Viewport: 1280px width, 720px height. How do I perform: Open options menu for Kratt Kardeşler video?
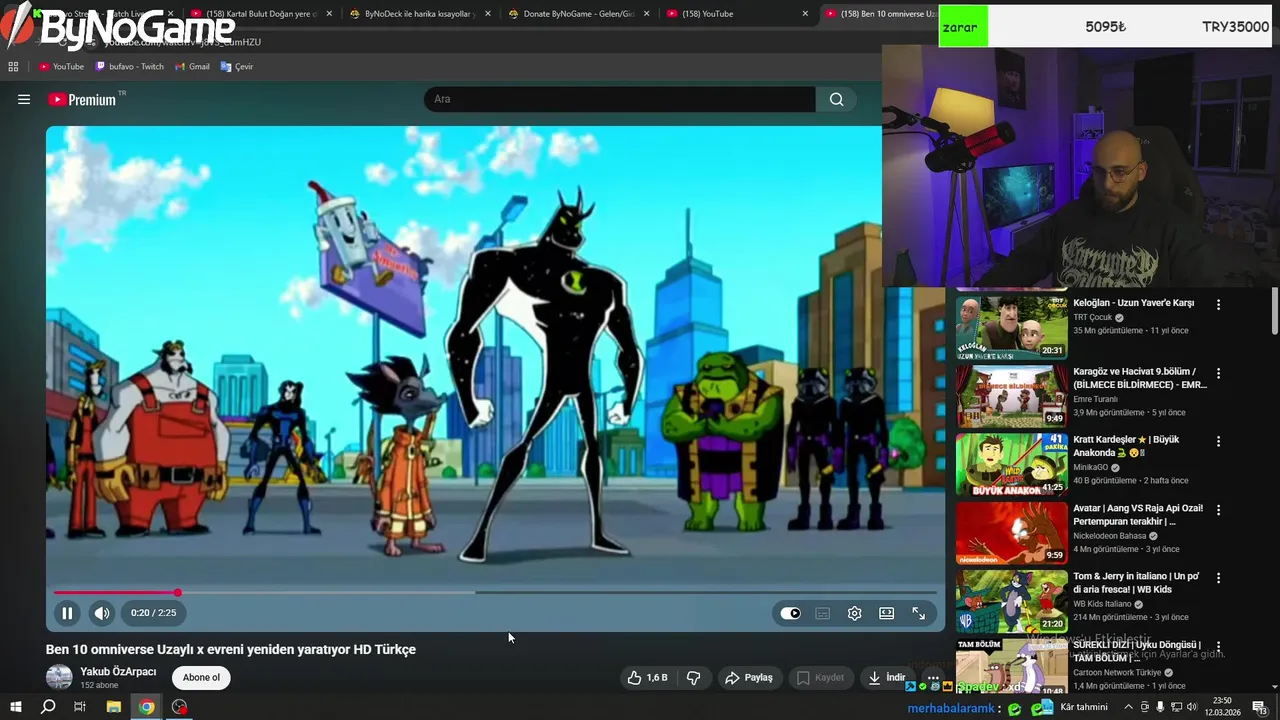pyautogui.click(x=1218, y=441)
